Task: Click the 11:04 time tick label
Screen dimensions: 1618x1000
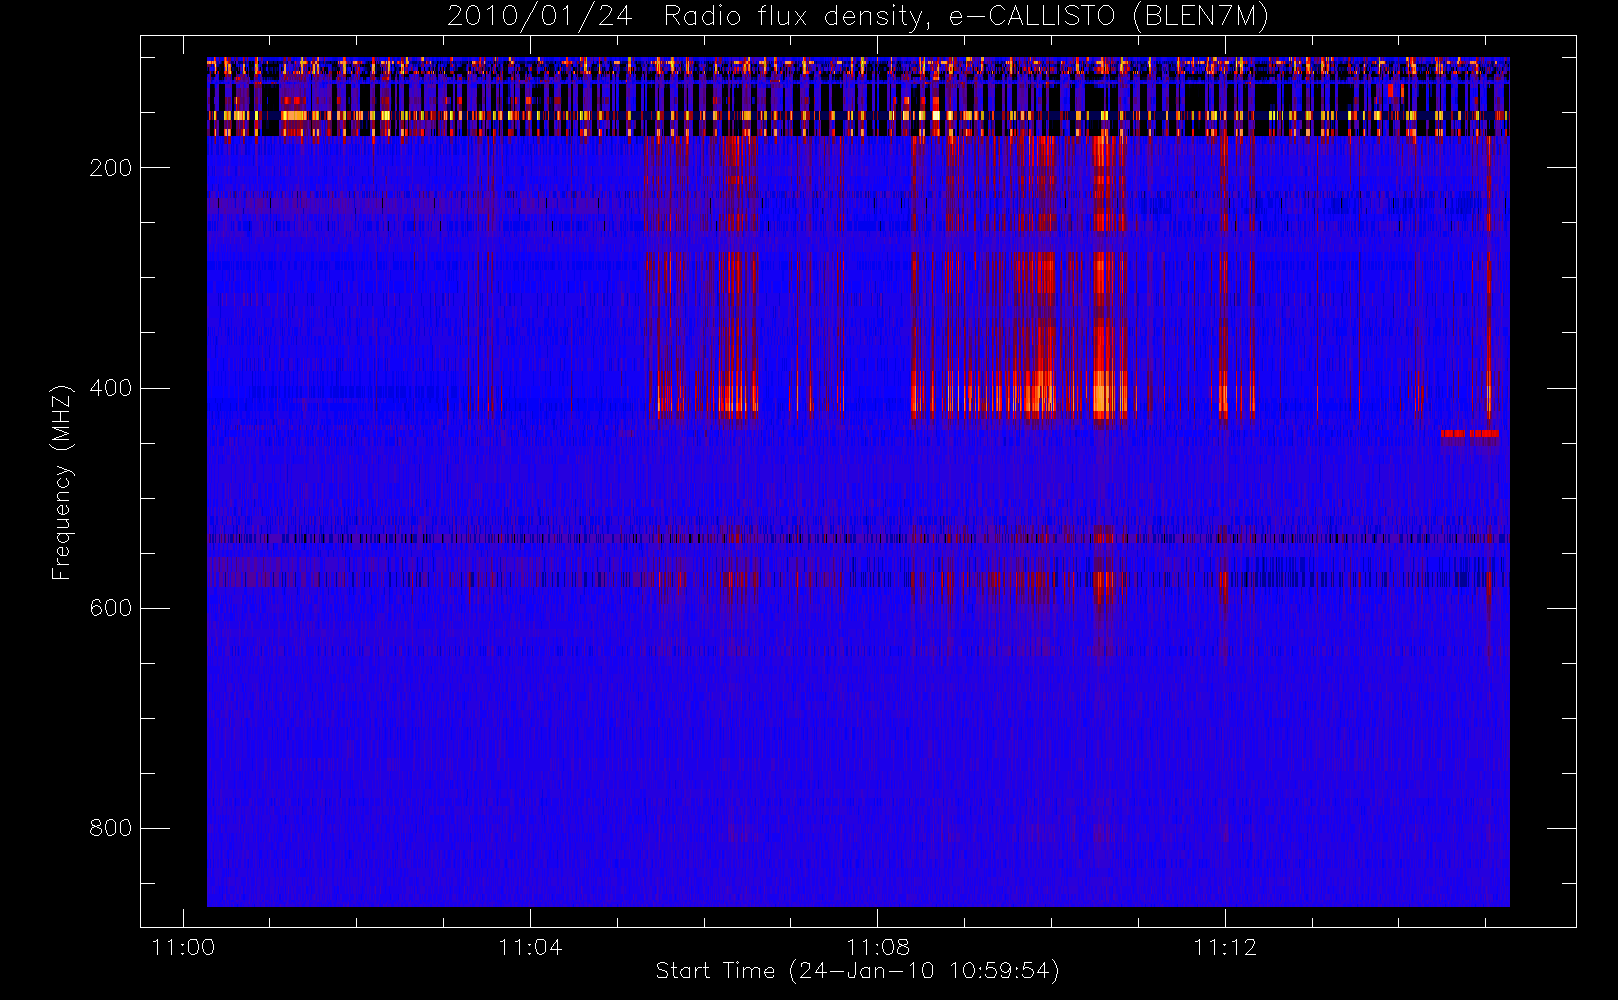Action: (530, 947)
